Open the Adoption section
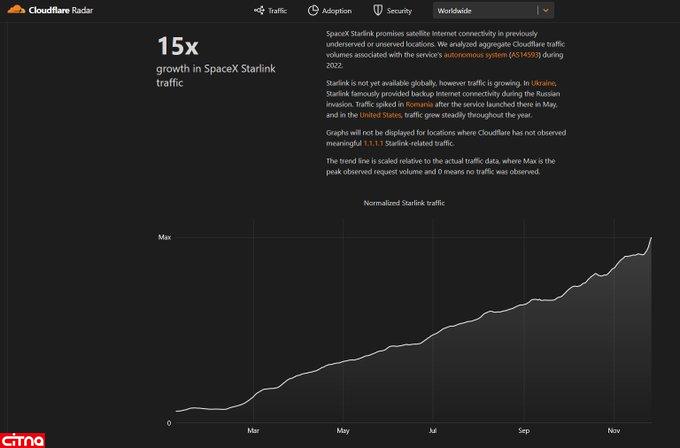Image resolution: width=680 pixels, height=448 pixels. tap(336, 10)
